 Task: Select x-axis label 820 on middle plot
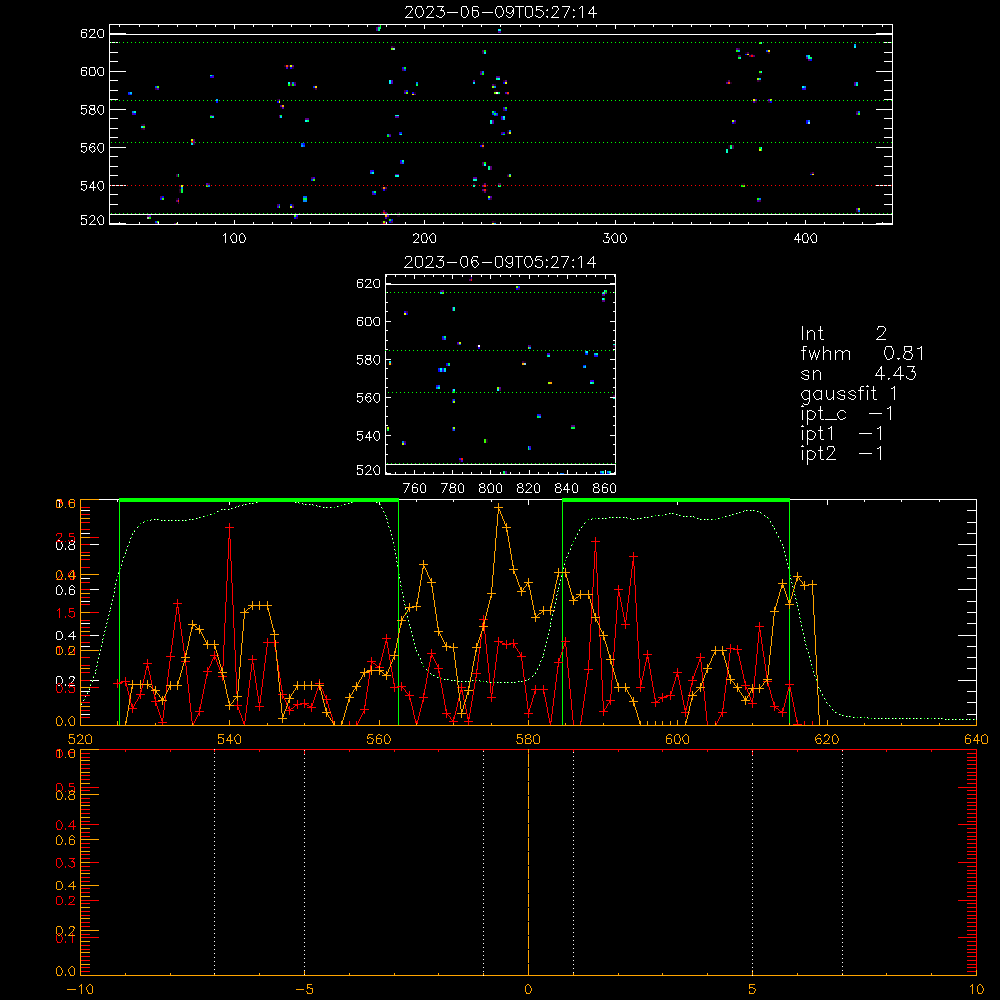tap(529, 489)
